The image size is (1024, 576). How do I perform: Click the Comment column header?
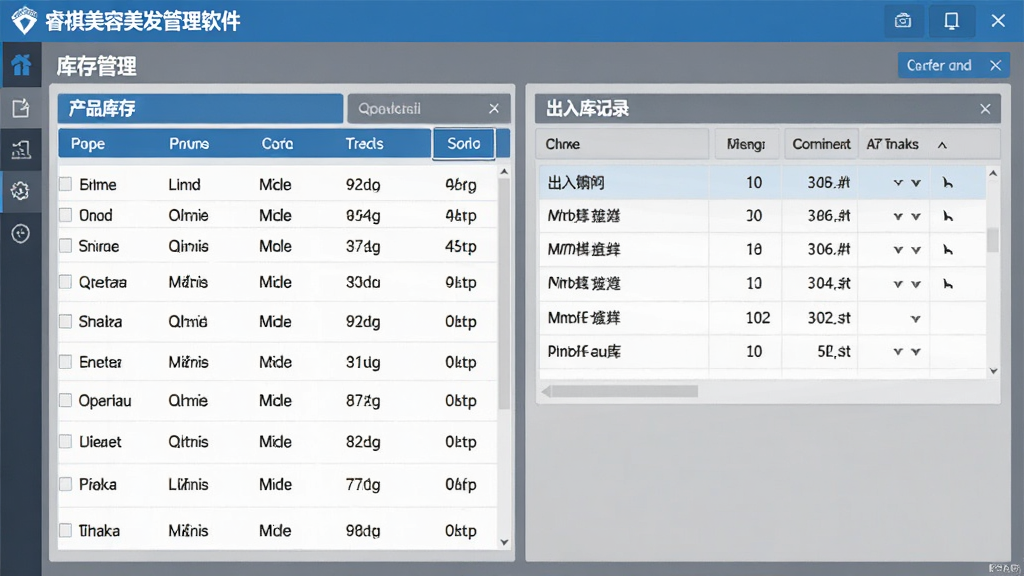(821, 144)
